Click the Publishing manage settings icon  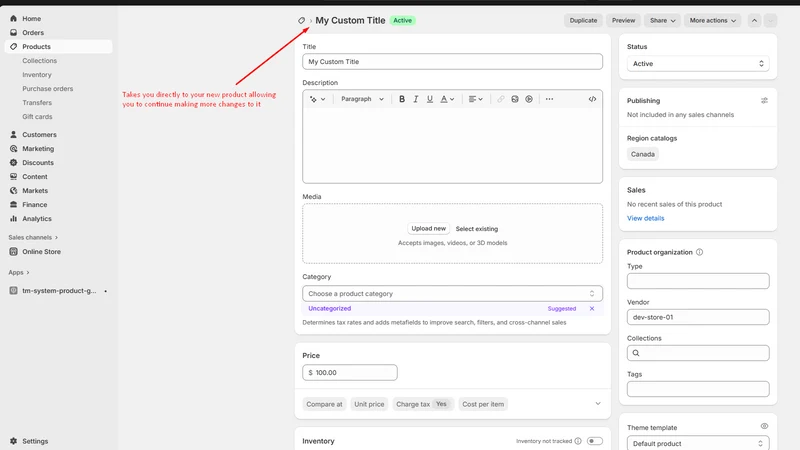pos(764,101)
